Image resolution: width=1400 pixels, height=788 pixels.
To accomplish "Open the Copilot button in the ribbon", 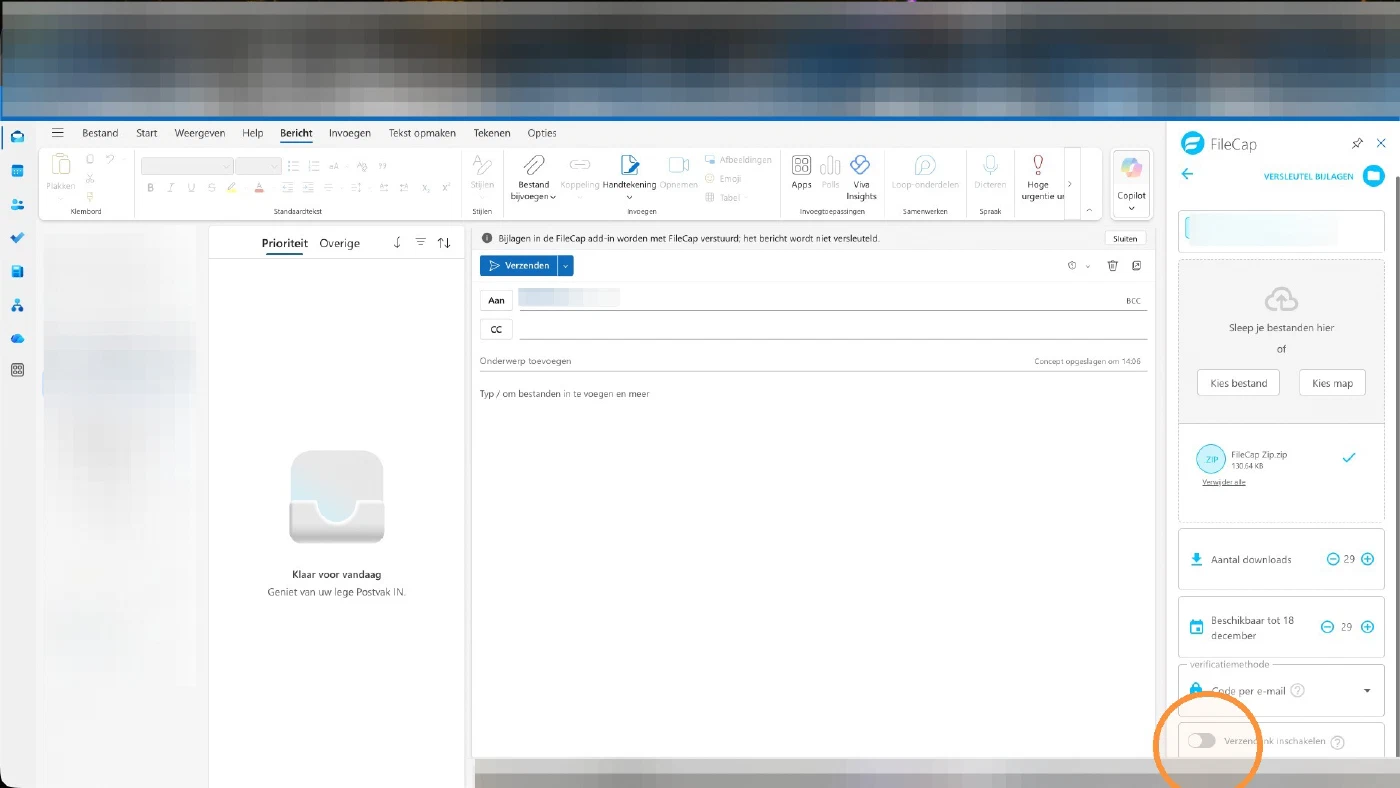I will pyautogui.click(x=1132, y=182).
